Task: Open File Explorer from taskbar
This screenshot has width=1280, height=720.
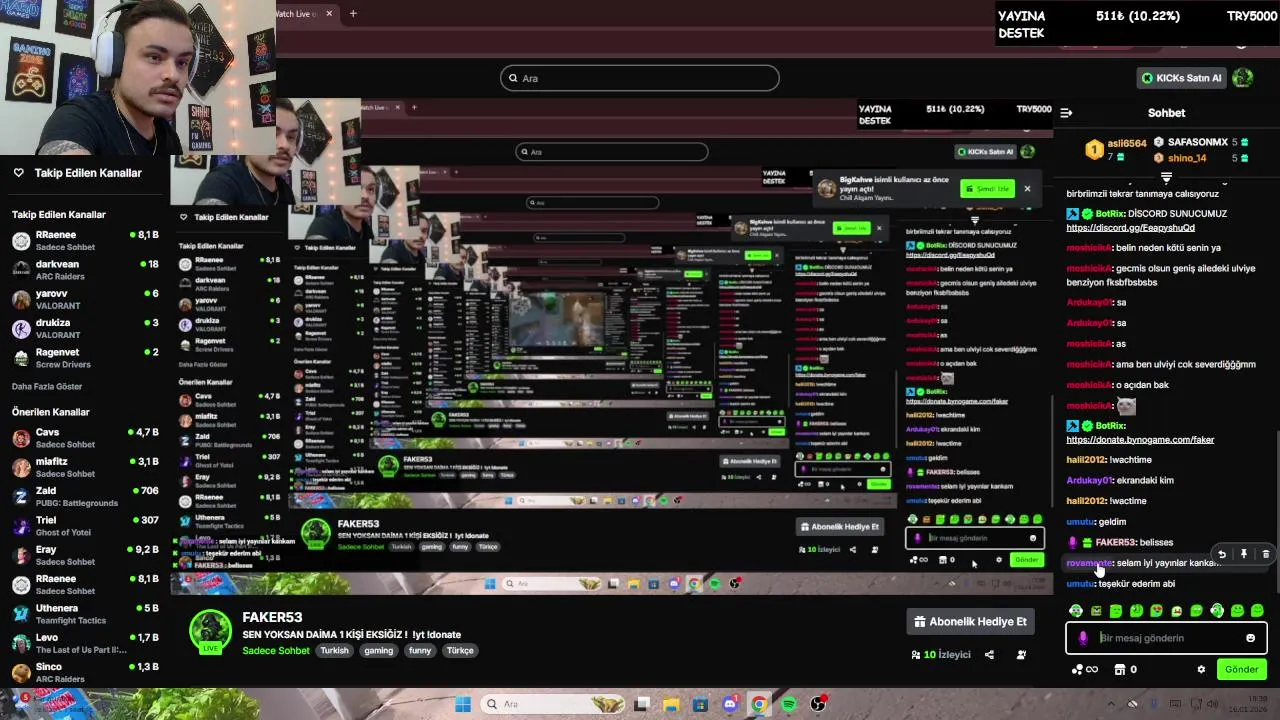Action: (671, 704)
